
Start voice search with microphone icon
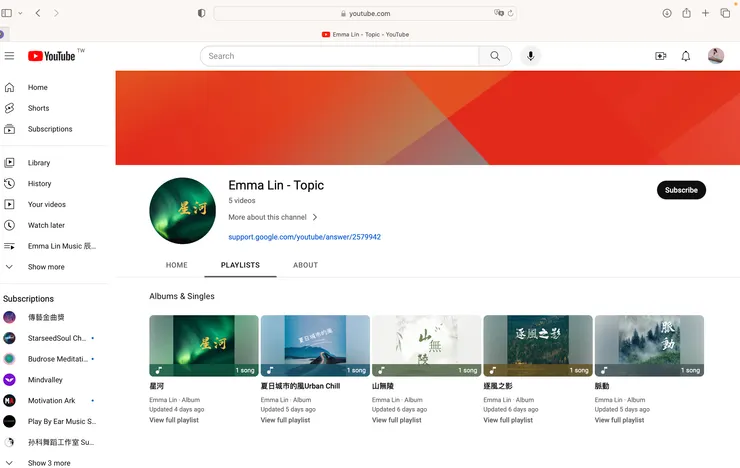click(530, 56)
